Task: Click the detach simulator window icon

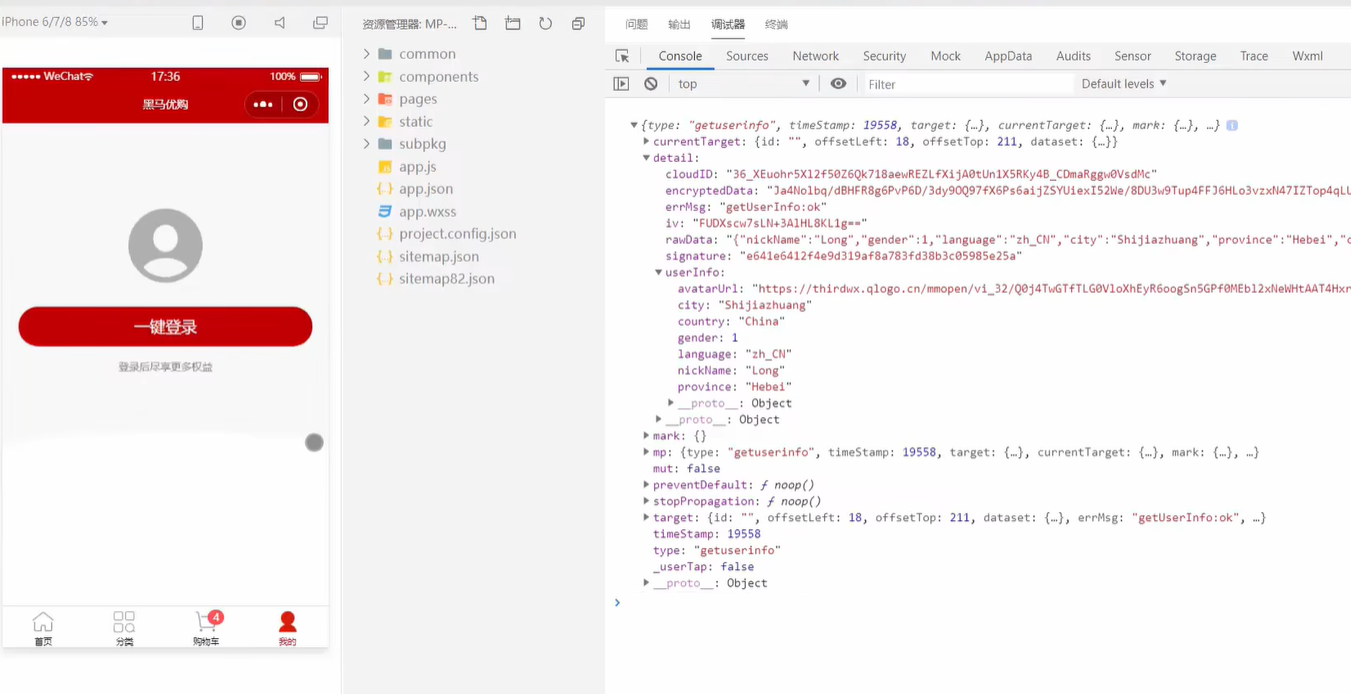Action: (320, 23)
